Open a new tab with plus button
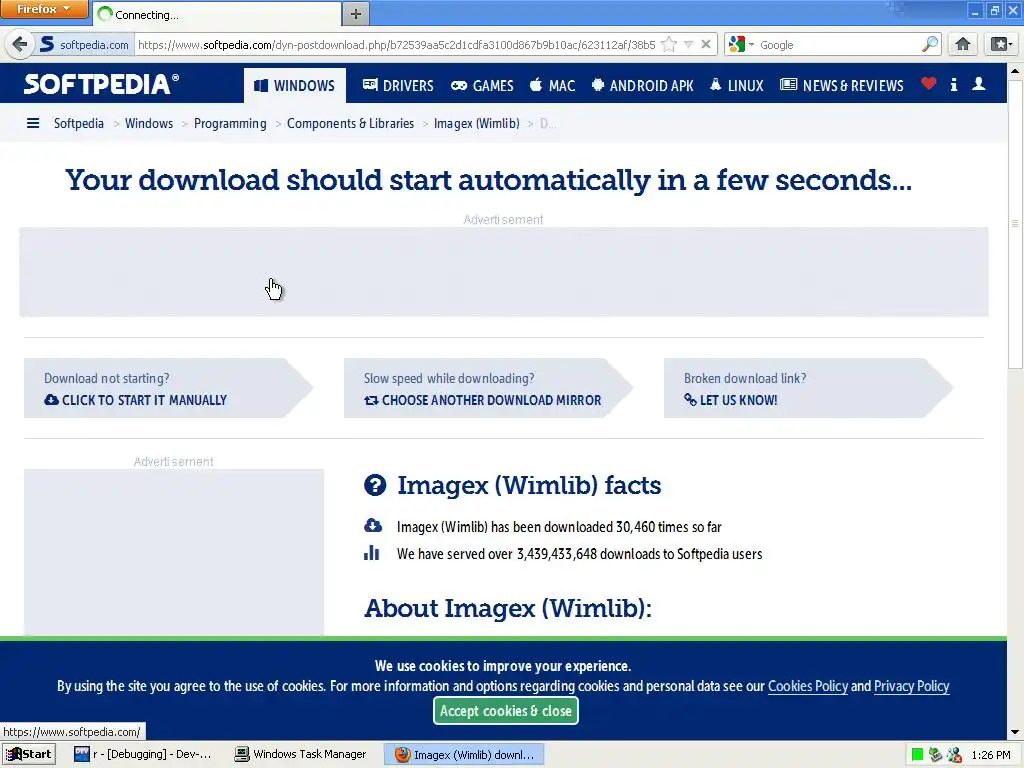Viewport: 1024px width, 768px height. 356,14
